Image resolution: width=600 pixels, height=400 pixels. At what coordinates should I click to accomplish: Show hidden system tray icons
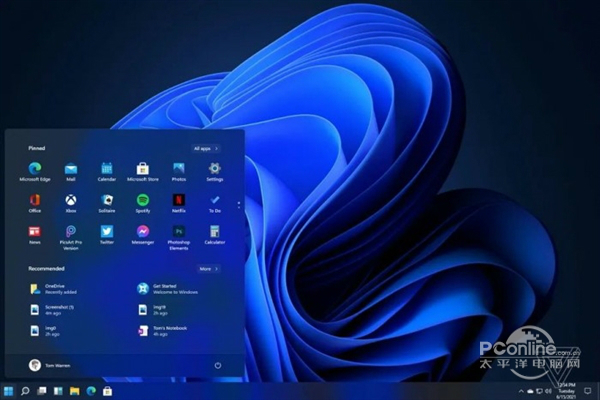point(521,391)
